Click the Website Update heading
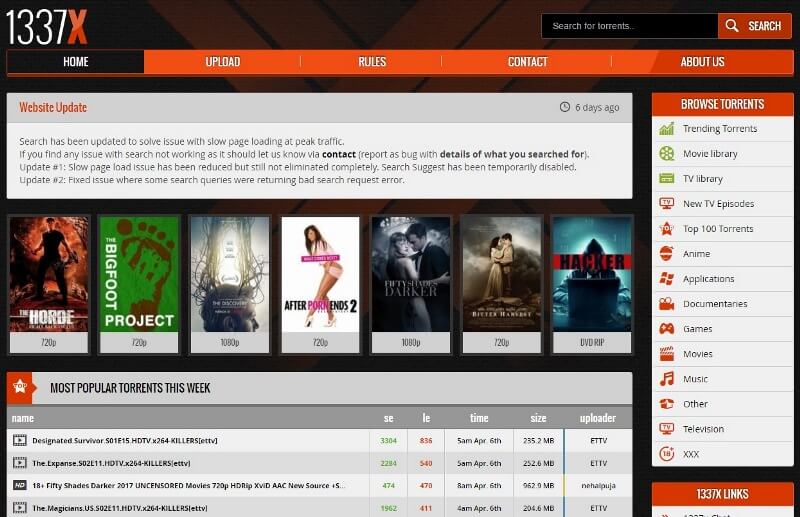This screenshot has height=517, width=800. tap(53, 107)
